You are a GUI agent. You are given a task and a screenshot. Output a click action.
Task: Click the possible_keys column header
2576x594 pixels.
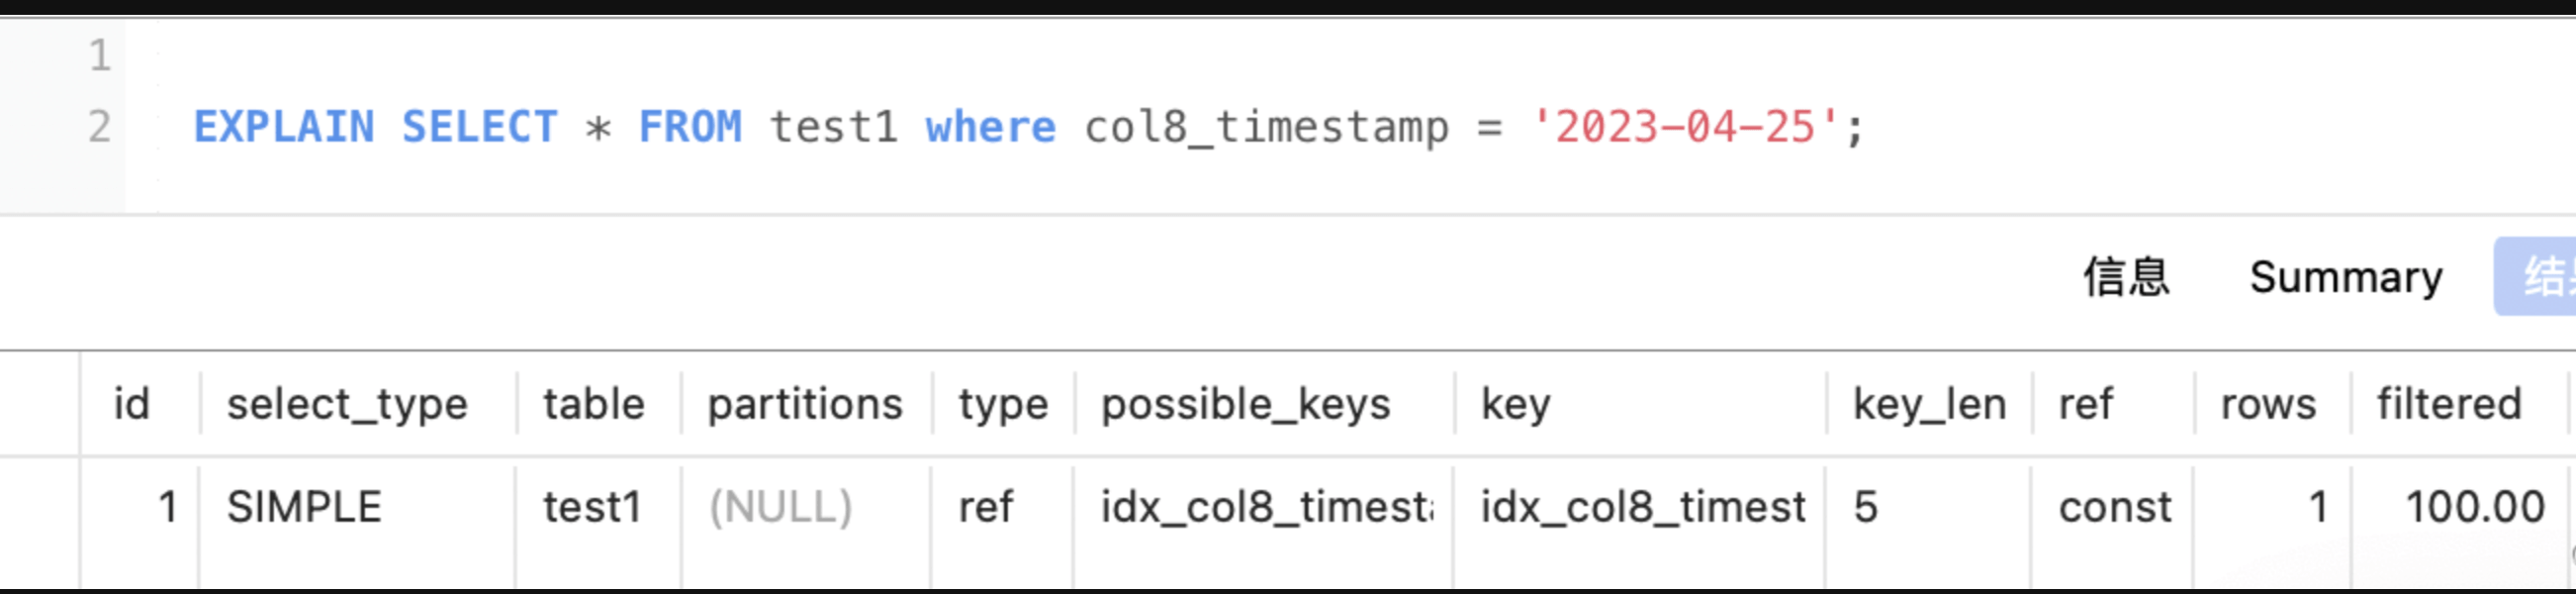point(1245,405)
